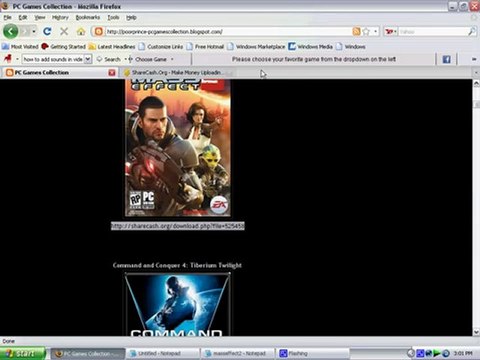
Task: Open the Windows Start button
Action: click(23, 353)
